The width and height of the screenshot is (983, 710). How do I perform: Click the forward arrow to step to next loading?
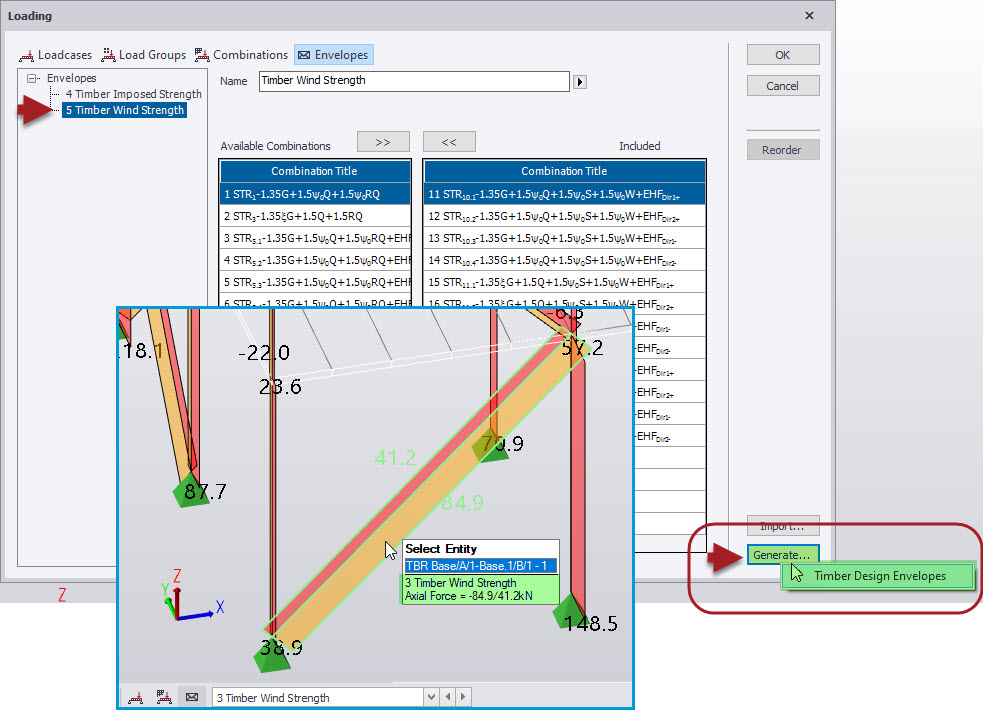(x=463, y=696)
